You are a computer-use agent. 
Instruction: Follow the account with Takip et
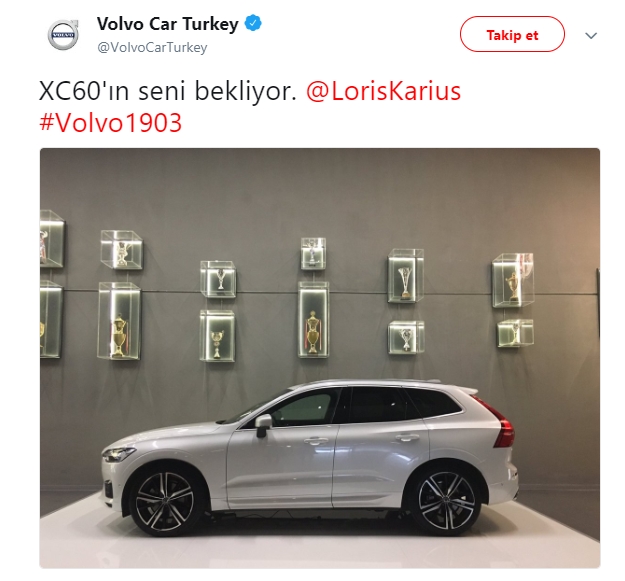(x=512, y=35)
